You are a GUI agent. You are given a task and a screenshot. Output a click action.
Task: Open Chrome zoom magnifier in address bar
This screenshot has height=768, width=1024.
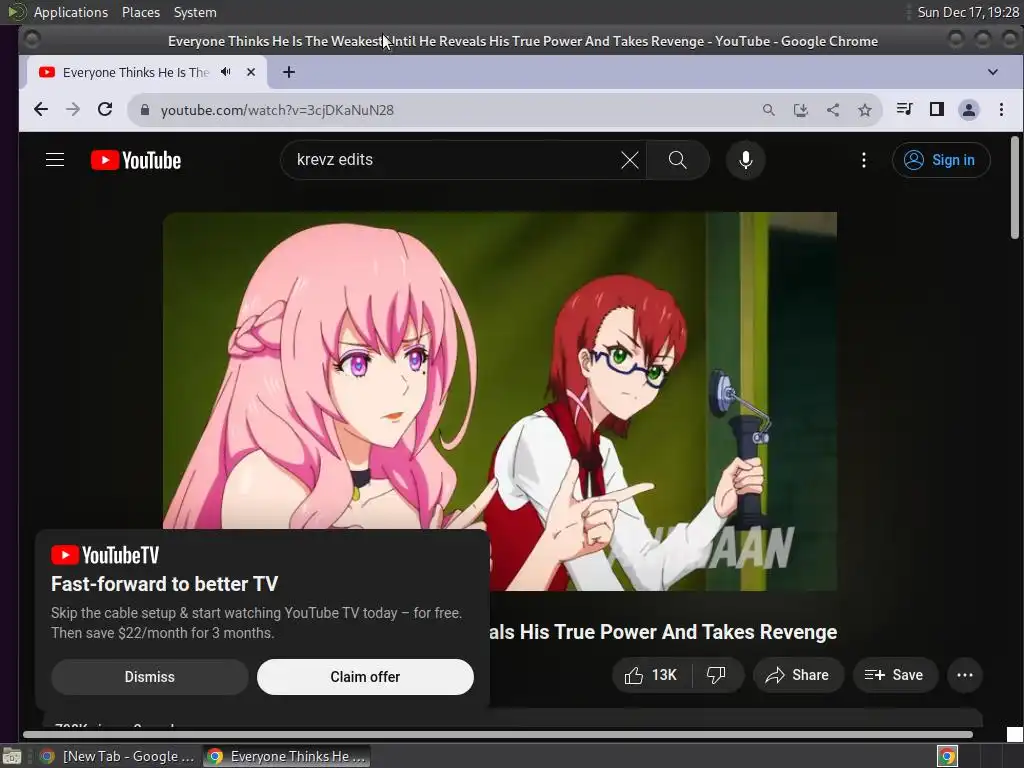pyautogui.click(x=769, y=110)
